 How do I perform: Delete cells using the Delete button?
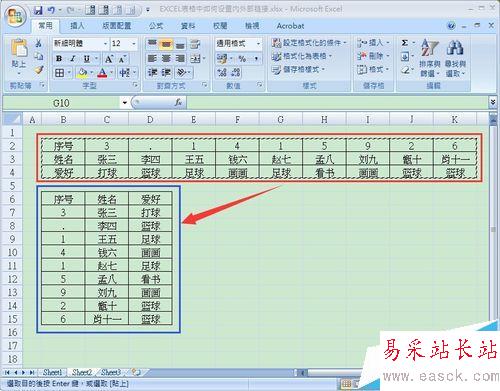click(x=373, y=56)
